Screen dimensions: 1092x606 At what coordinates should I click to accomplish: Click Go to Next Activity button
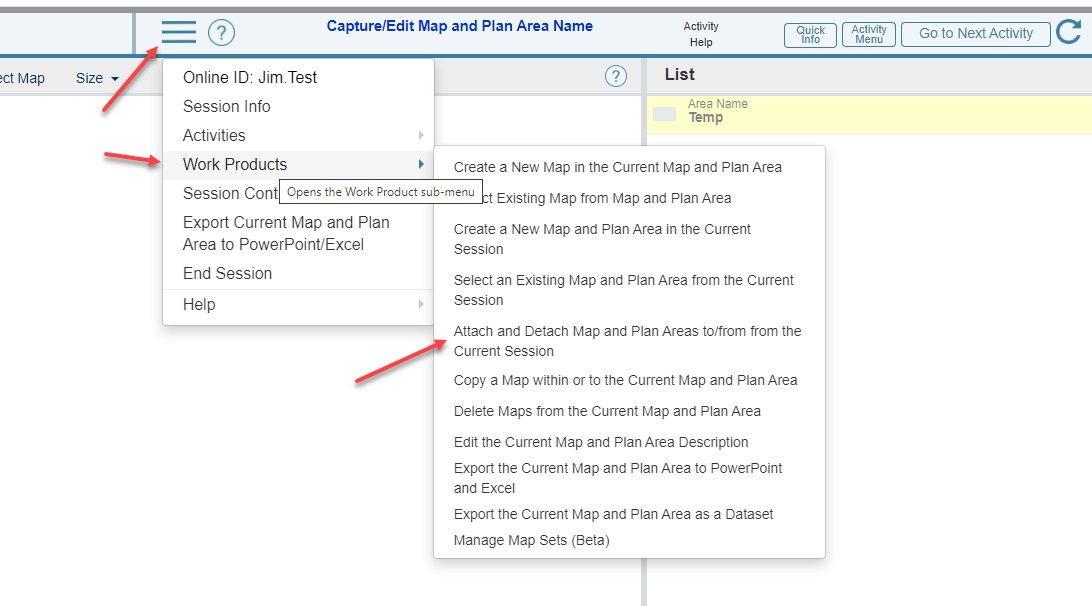tap(976, 34)
